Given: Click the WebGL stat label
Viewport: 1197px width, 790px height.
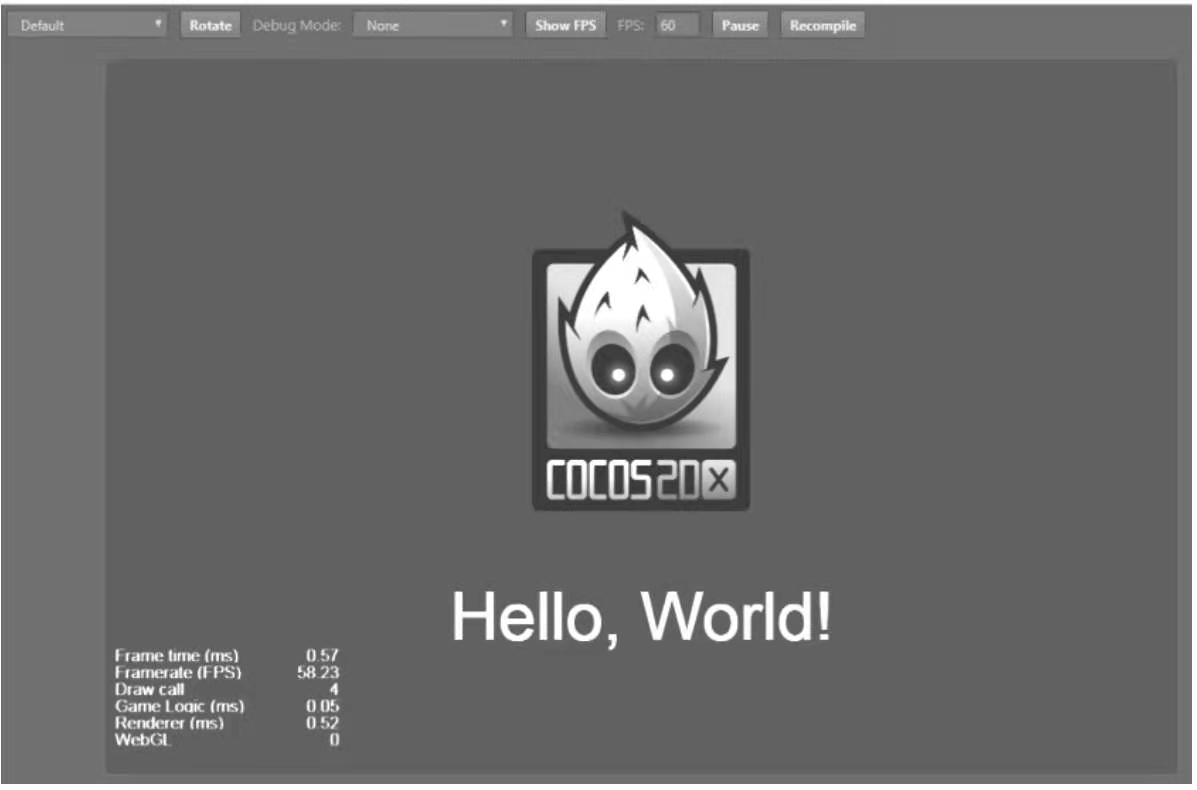Looking at the screenshot, I should pyautogui.click(x=143, y=740).
